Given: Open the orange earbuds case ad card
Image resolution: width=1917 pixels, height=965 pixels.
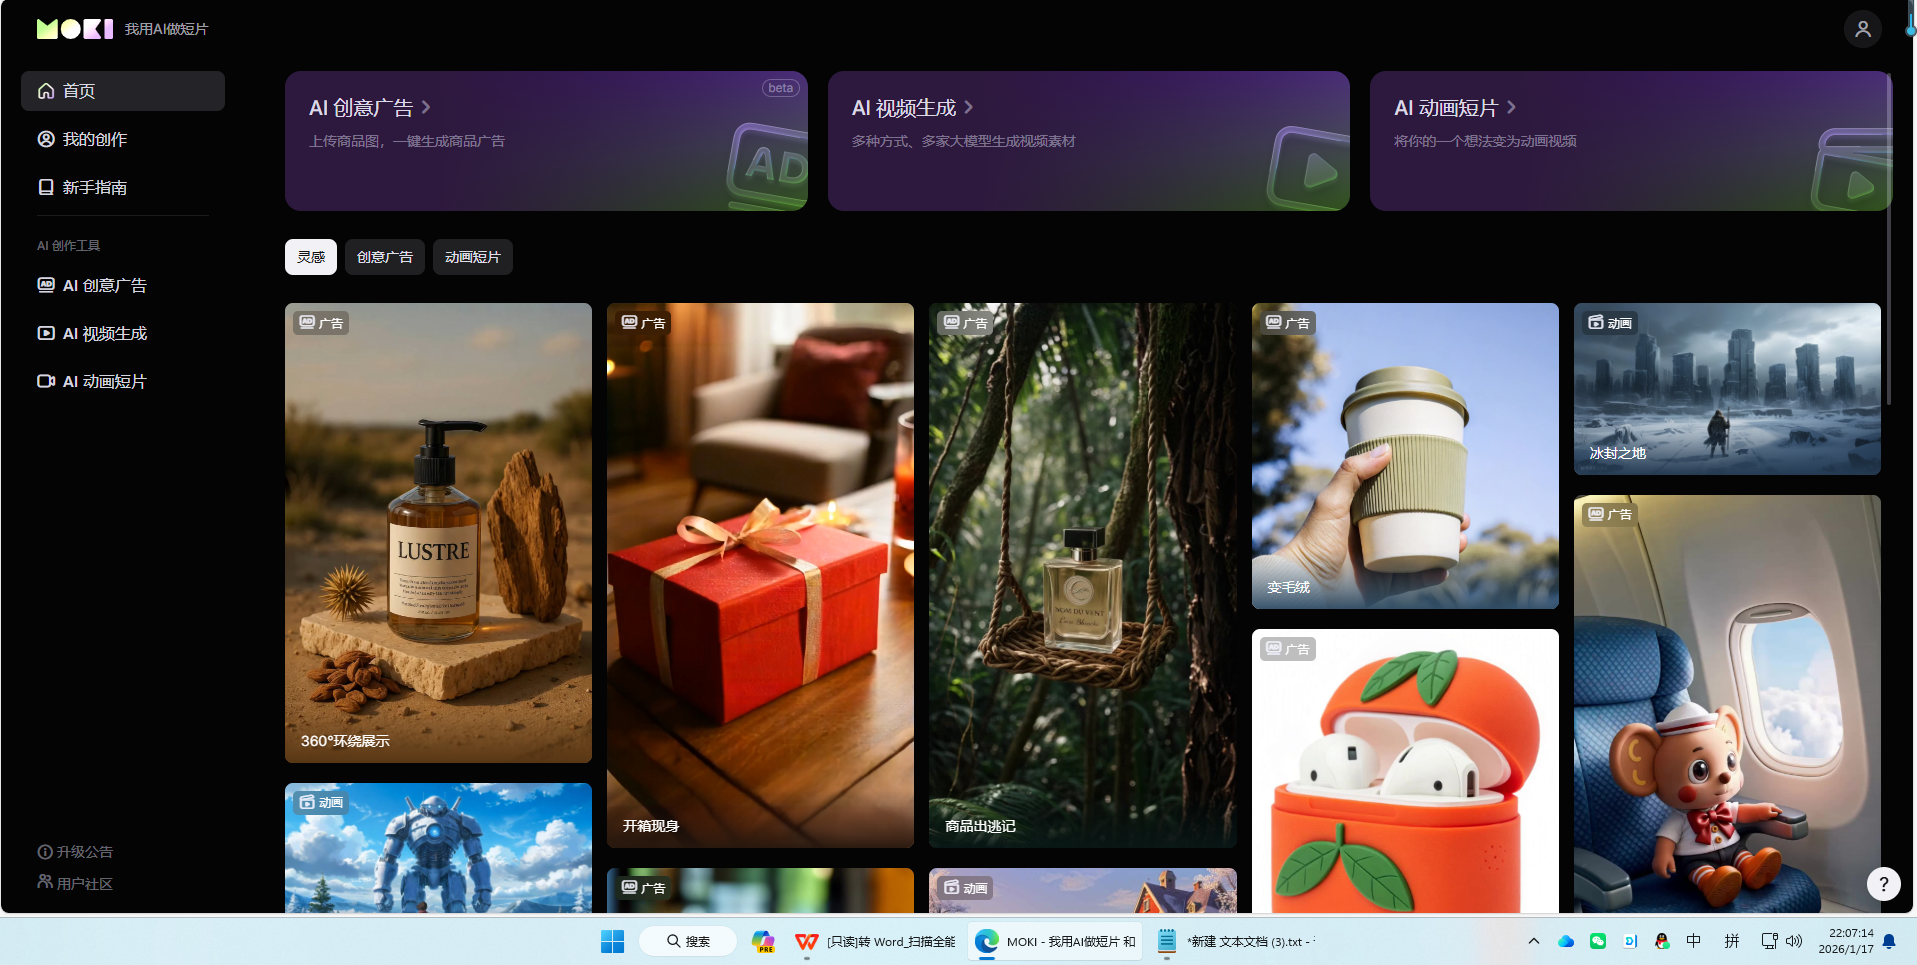Looking at the screenshot, I should pos(1405,771).
